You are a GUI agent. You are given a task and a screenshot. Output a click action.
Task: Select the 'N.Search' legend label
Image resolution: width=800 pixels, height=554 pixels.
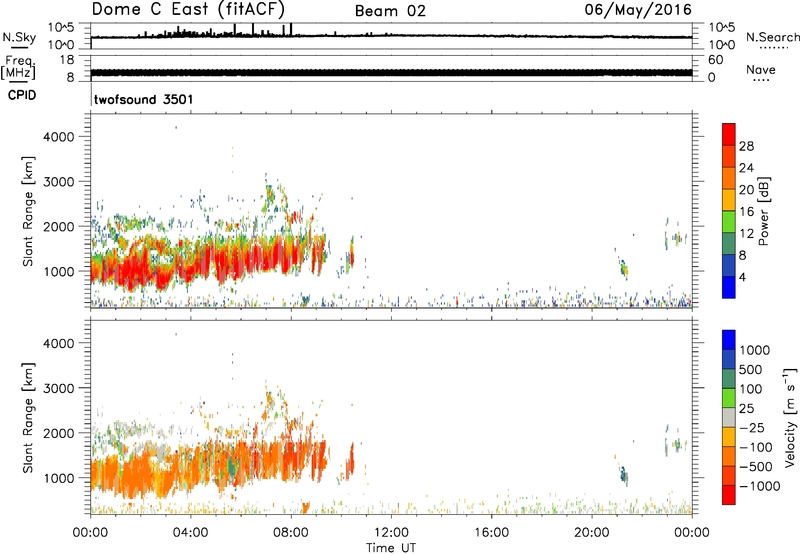pyautogui.click(x=772, y=37)
